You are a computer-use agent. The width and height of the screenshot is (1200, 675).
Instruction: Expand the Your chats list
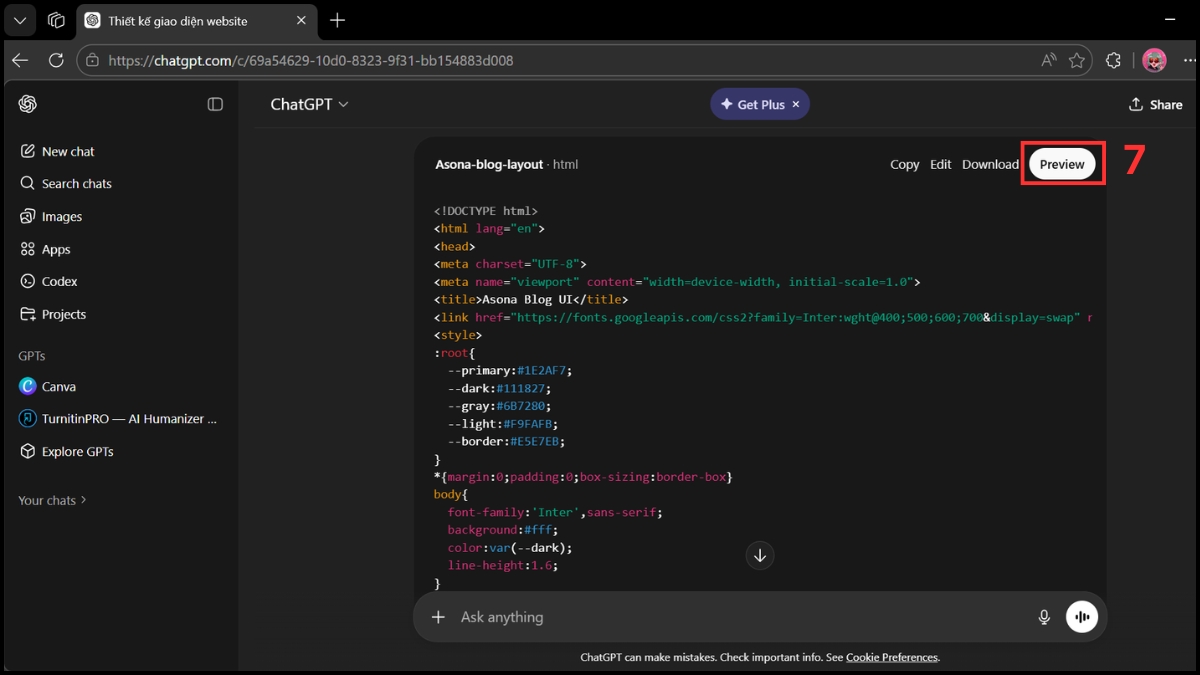[x=52, y=500]
